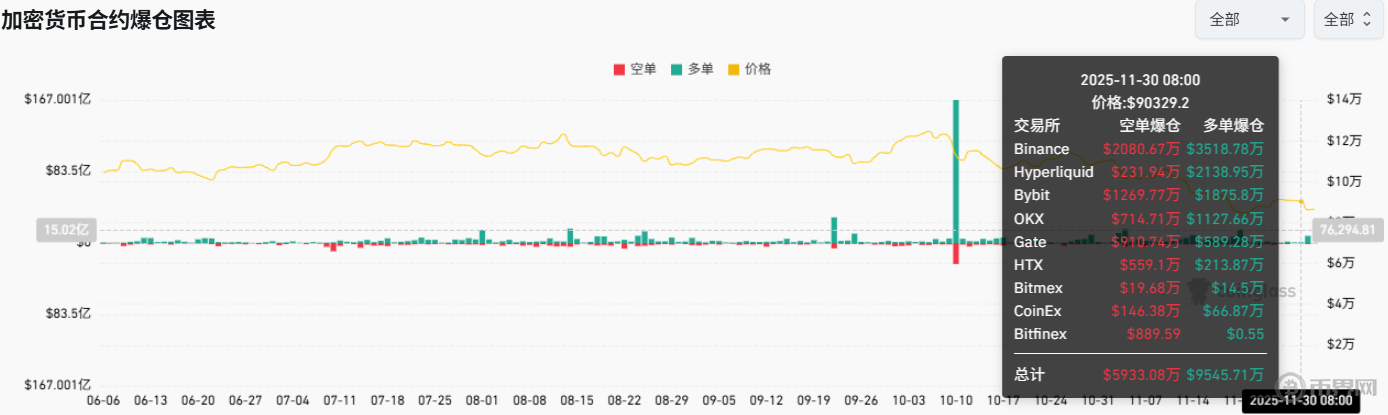
Task: Click the 加密货币合约爆仓图表 chart title
Action: pyautogui.click(x=108, y=19)
